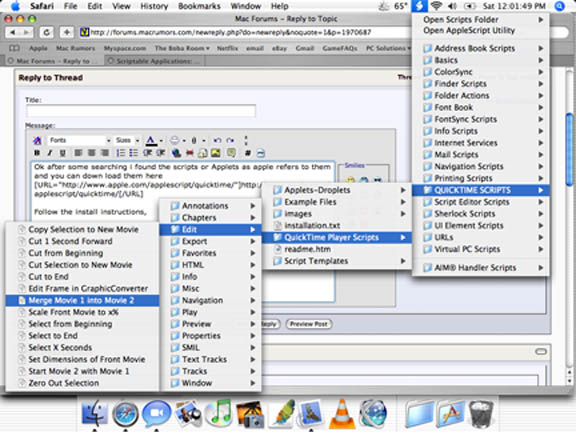Click the Preview Post button

pyautogui.click(x=309, y=324)
